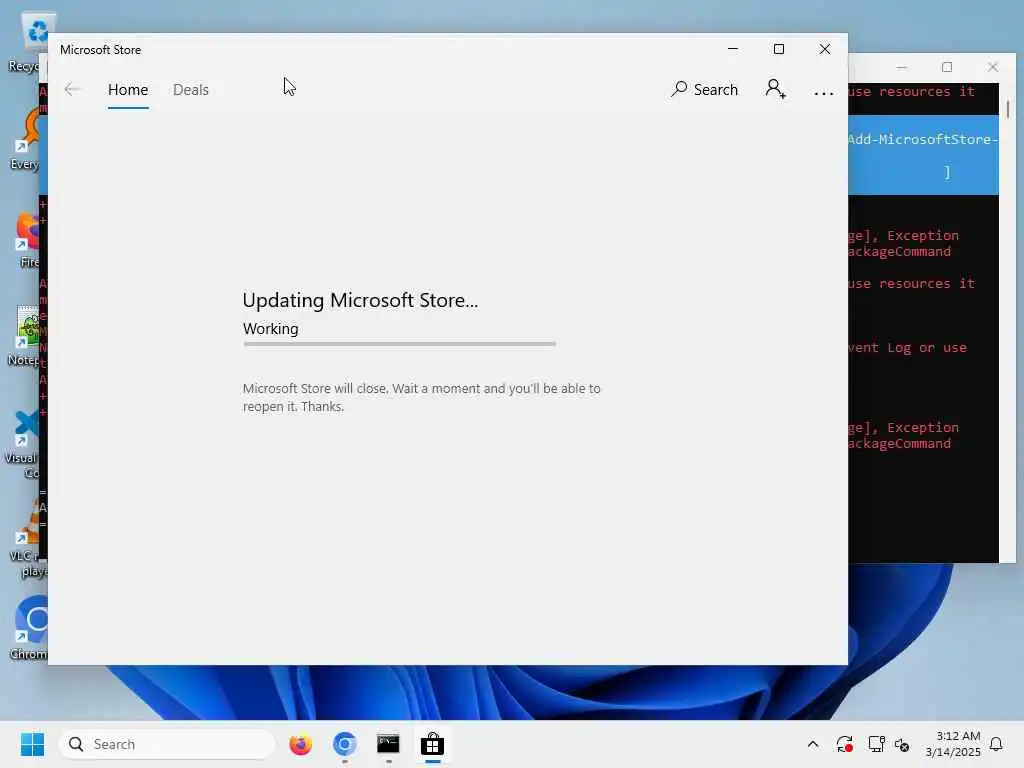Open Chromium from the taskbar
Screen dimensions: 1024x768
pos(345,744)
